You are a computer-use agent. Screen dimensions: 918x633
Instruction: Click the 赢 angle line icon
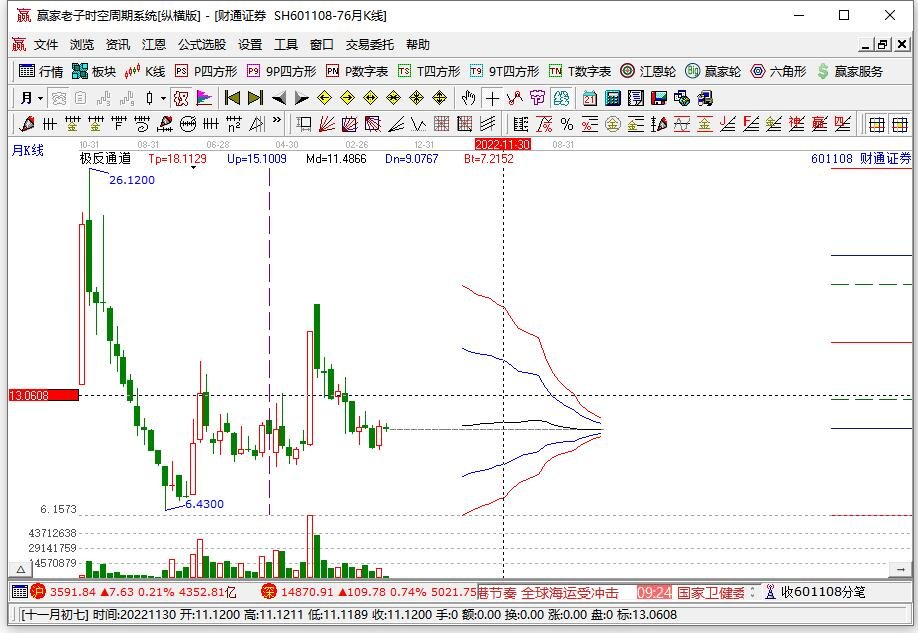(820, 124)
